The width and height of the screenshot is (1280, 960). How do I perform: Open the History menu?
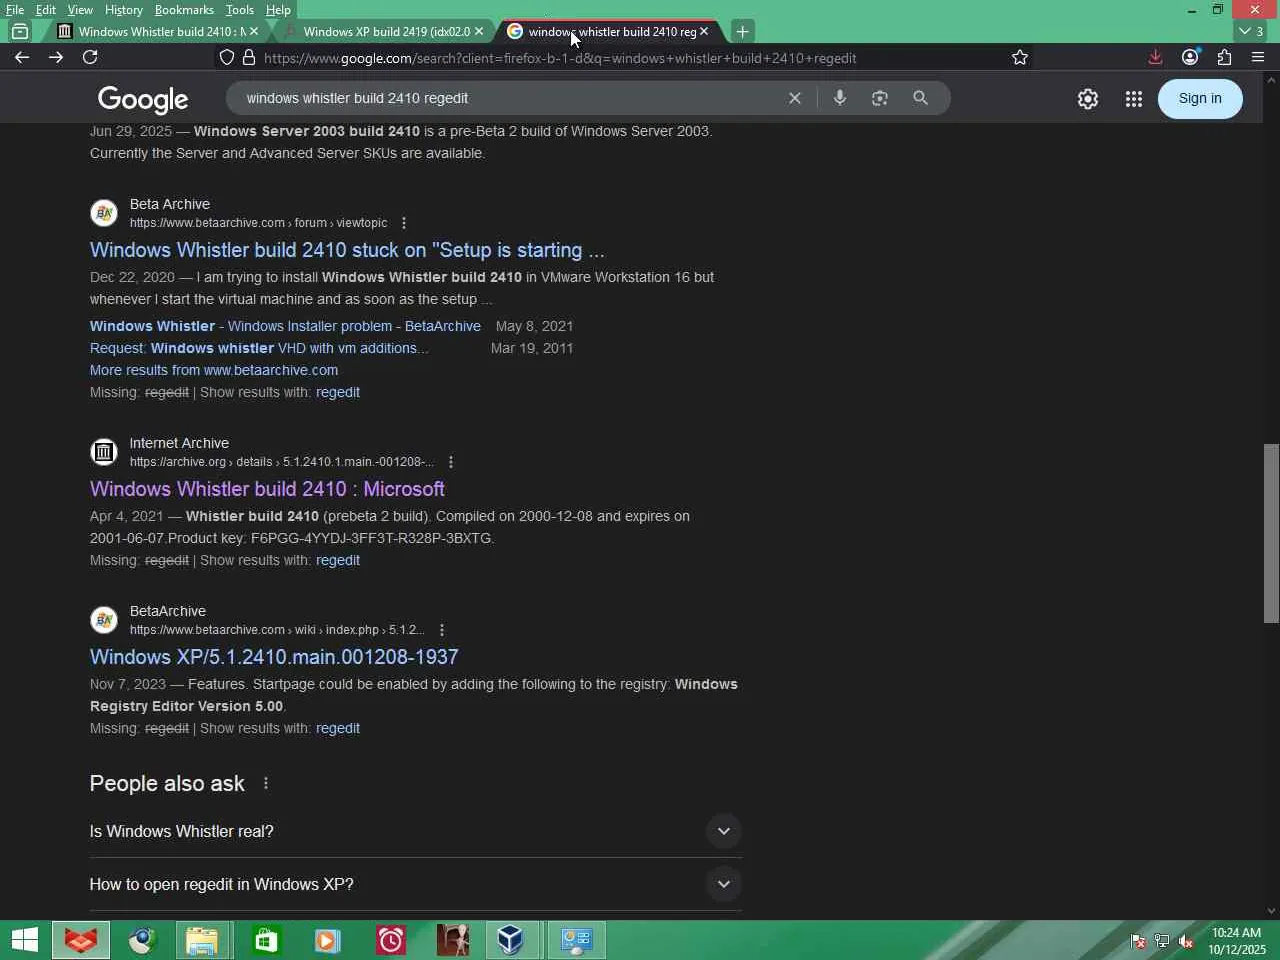pos(123,10)
